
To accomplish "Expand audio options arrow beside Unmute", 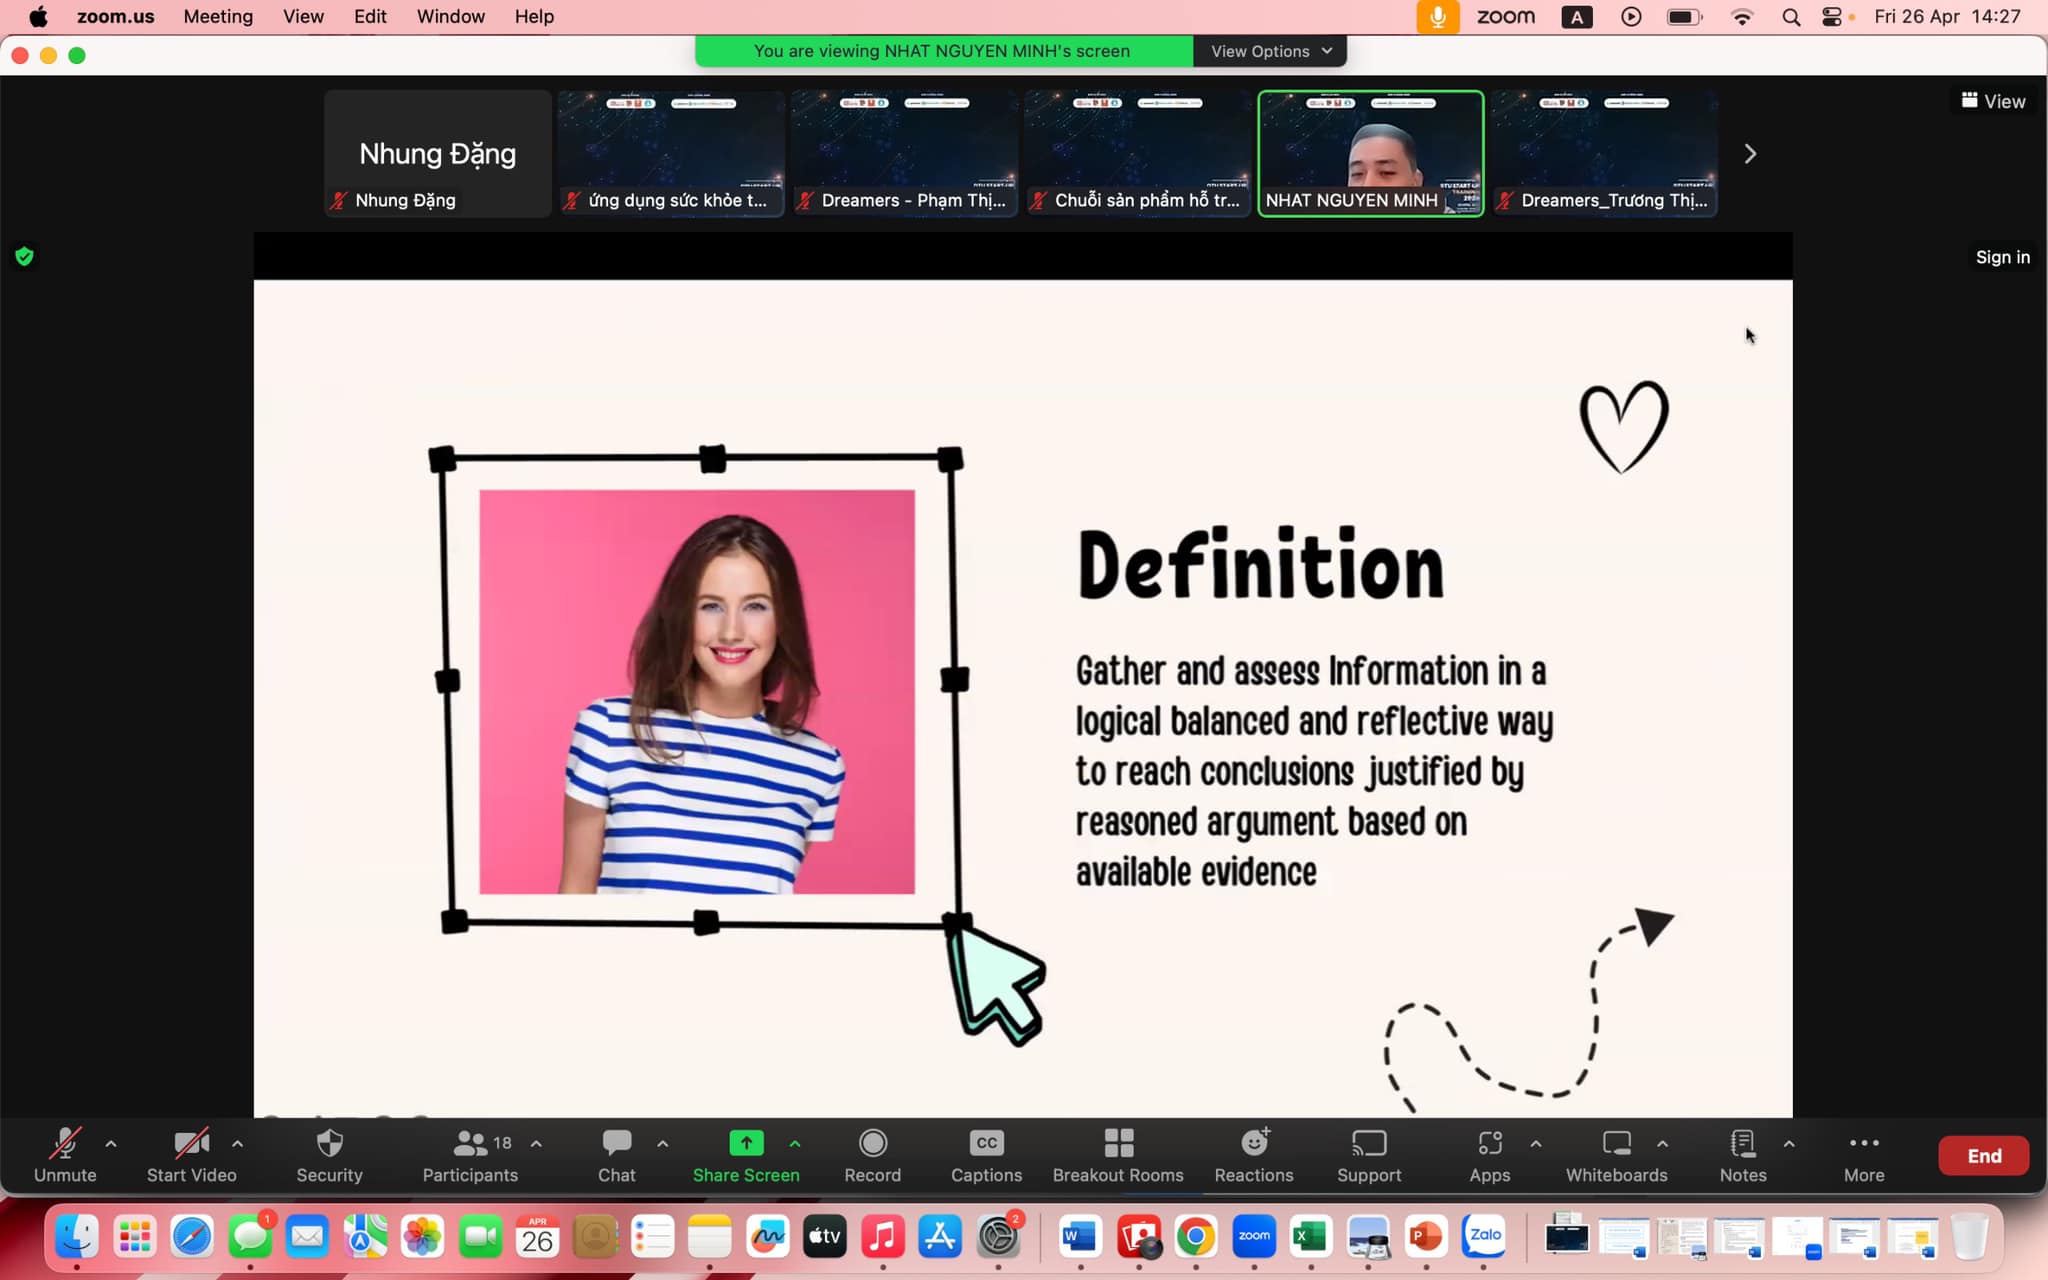I will 111,1144.
